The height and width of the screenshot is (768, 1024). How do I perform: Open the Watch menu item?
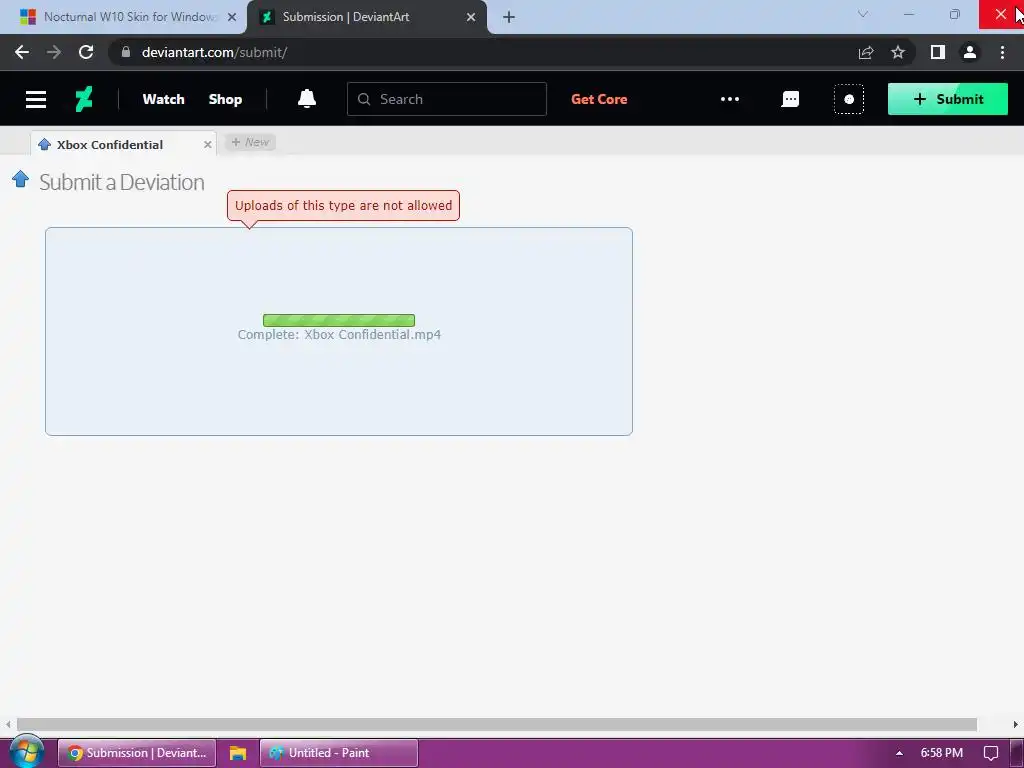163,99
